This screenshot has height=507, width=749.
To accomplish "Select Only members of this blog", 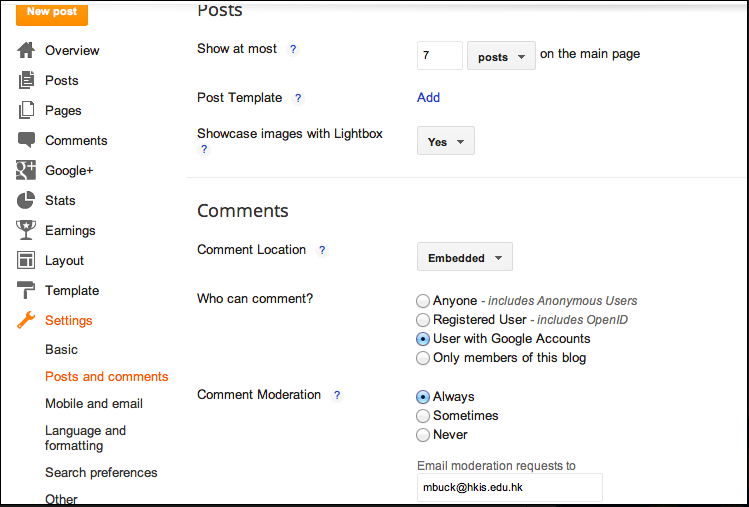I will (x=424, y=358).
